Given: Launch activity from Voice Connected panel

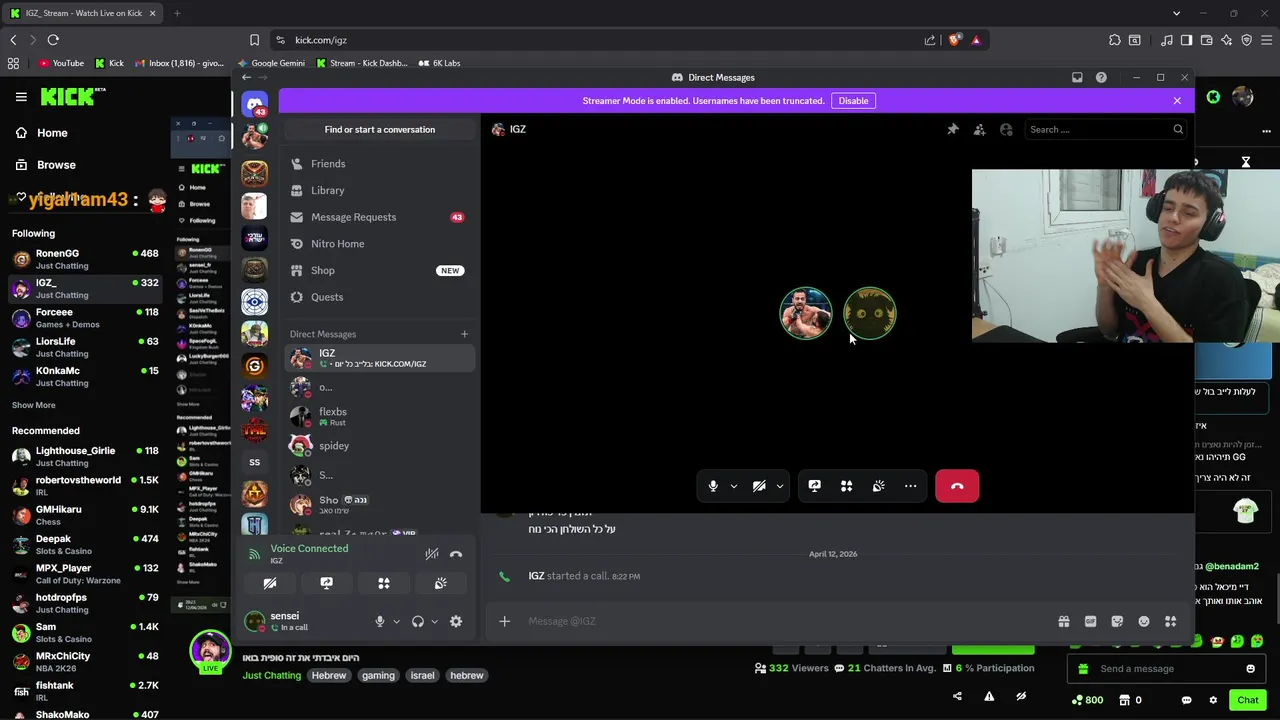Looking at the screenshot, I should pos(383,583).
